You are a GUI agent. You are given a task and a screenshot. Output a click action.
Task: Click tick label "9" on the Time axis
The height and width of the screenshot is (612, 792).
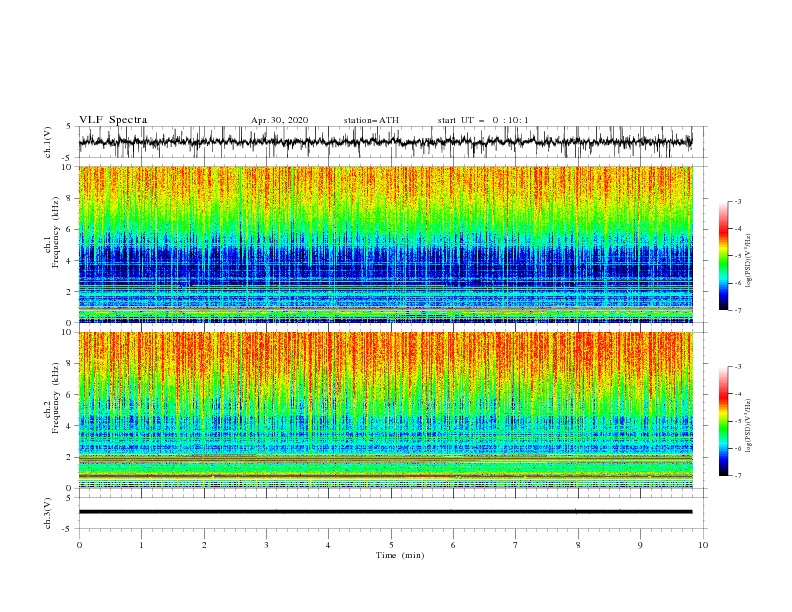[x=640, y=545]
